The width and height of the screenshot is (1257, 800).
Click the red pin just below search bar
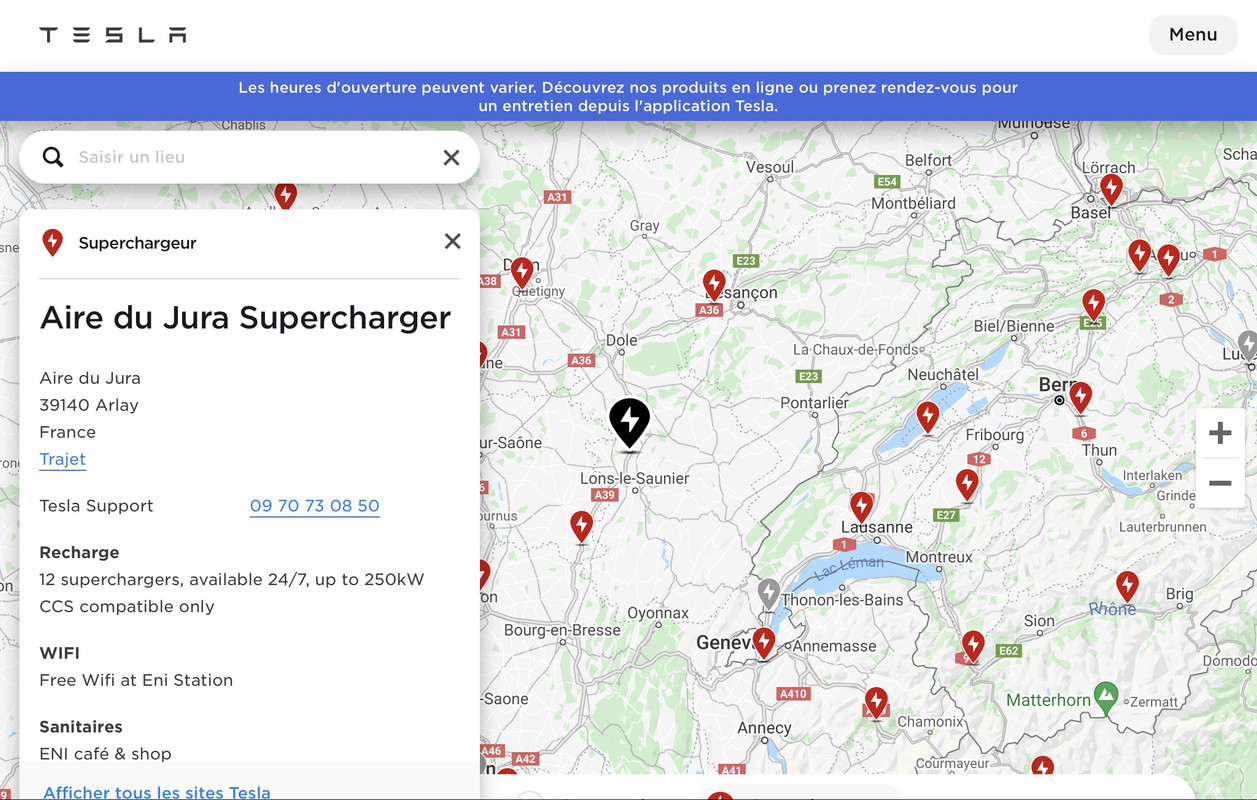click(x=286, y=195)
